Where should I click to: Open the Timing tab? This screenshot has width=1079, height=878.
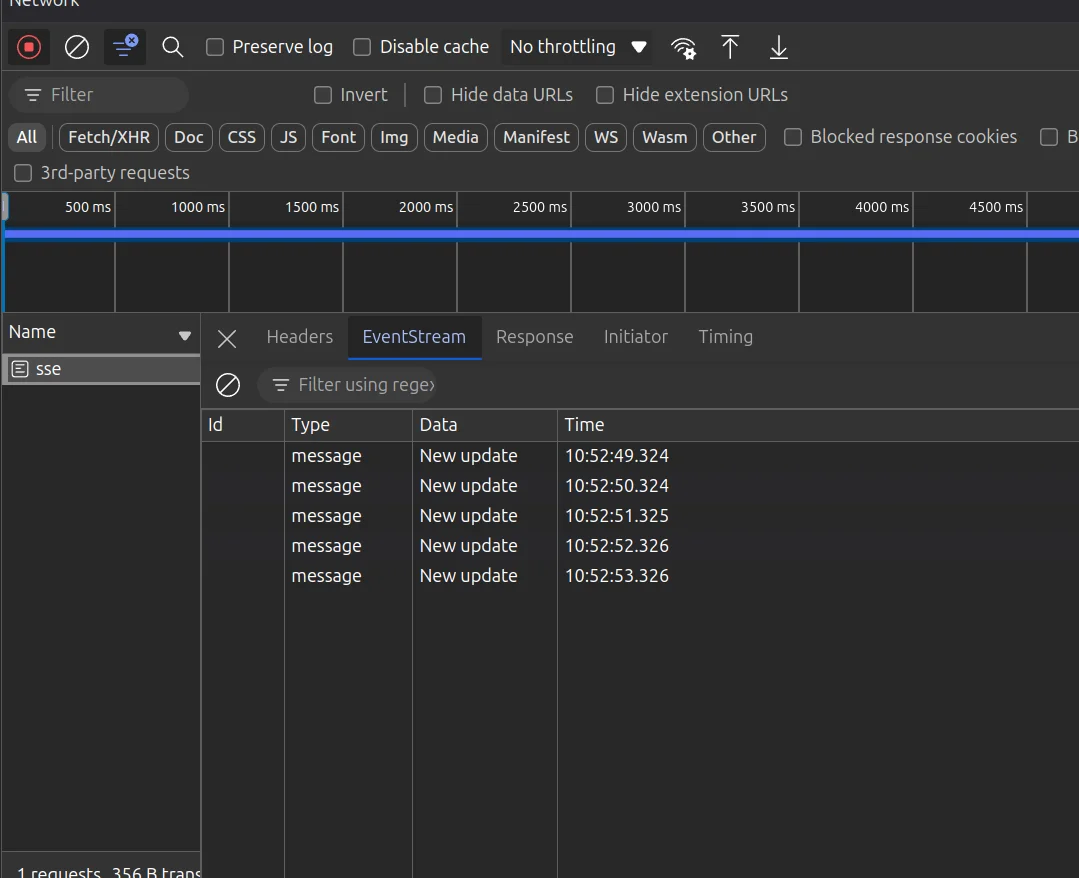(x=725, y=337)
